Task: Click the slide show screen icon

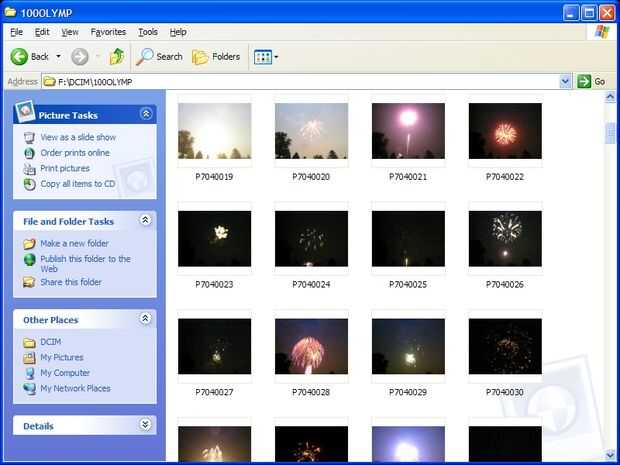Action: click(29, 138)
